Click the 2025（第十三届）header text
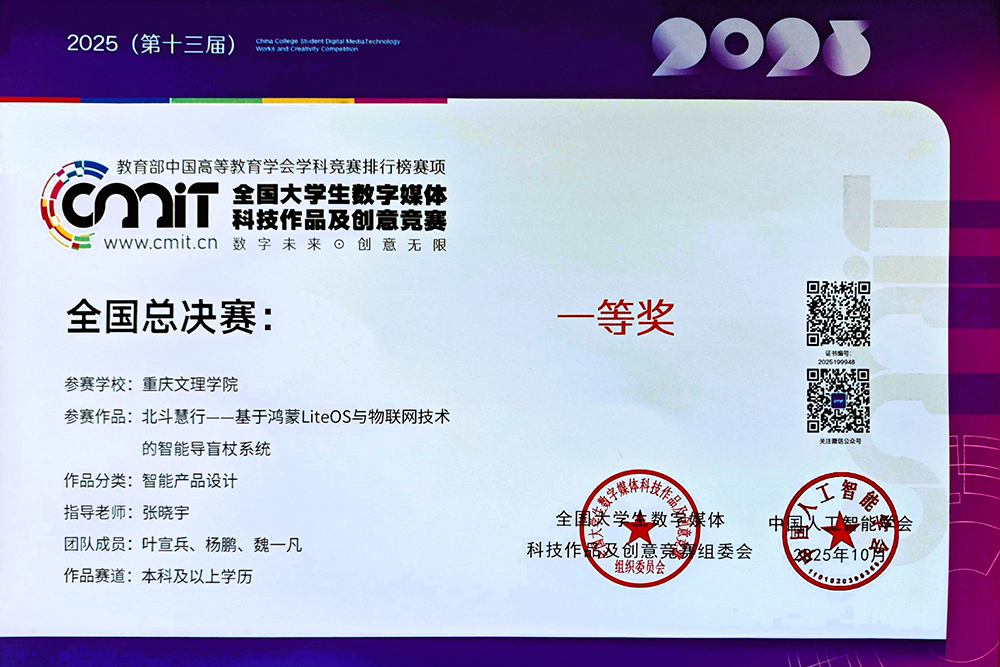 (150, 44)
